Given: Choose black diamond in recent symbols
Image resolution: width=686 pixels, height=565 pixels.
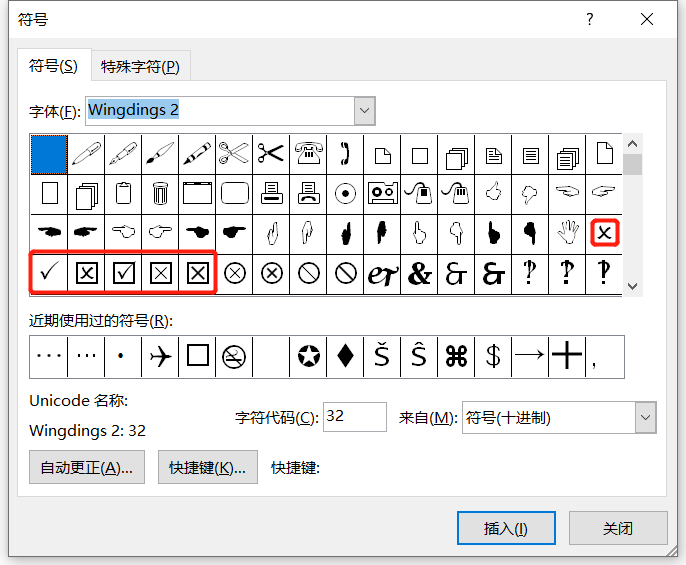Looking at the screenshot, I should point(345,357).
